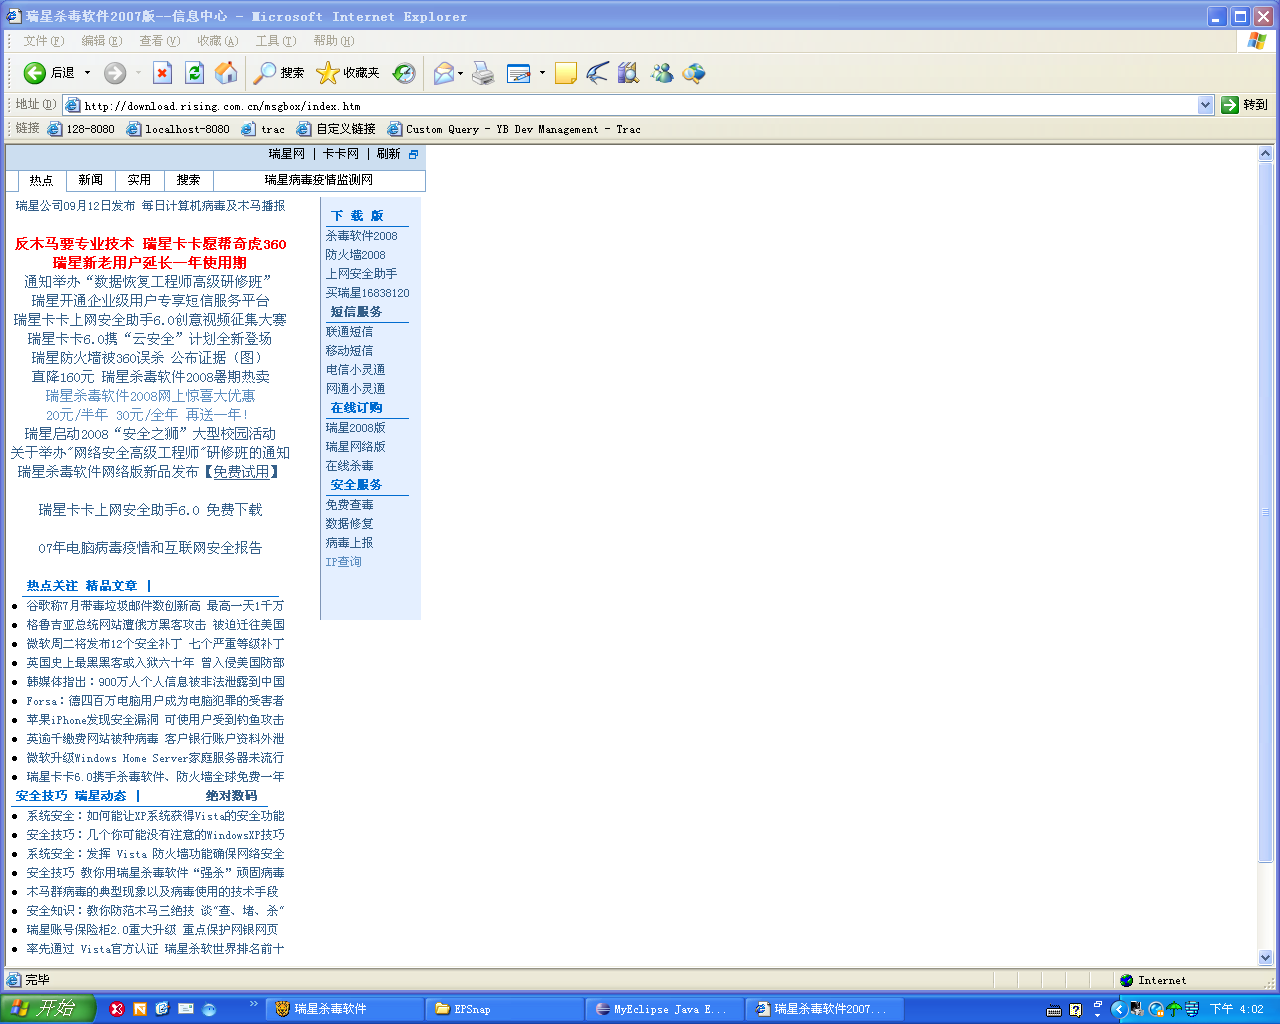
Task: Open the 'Custom Query - YB Dev Management - Trac' link
Action: 514,129
